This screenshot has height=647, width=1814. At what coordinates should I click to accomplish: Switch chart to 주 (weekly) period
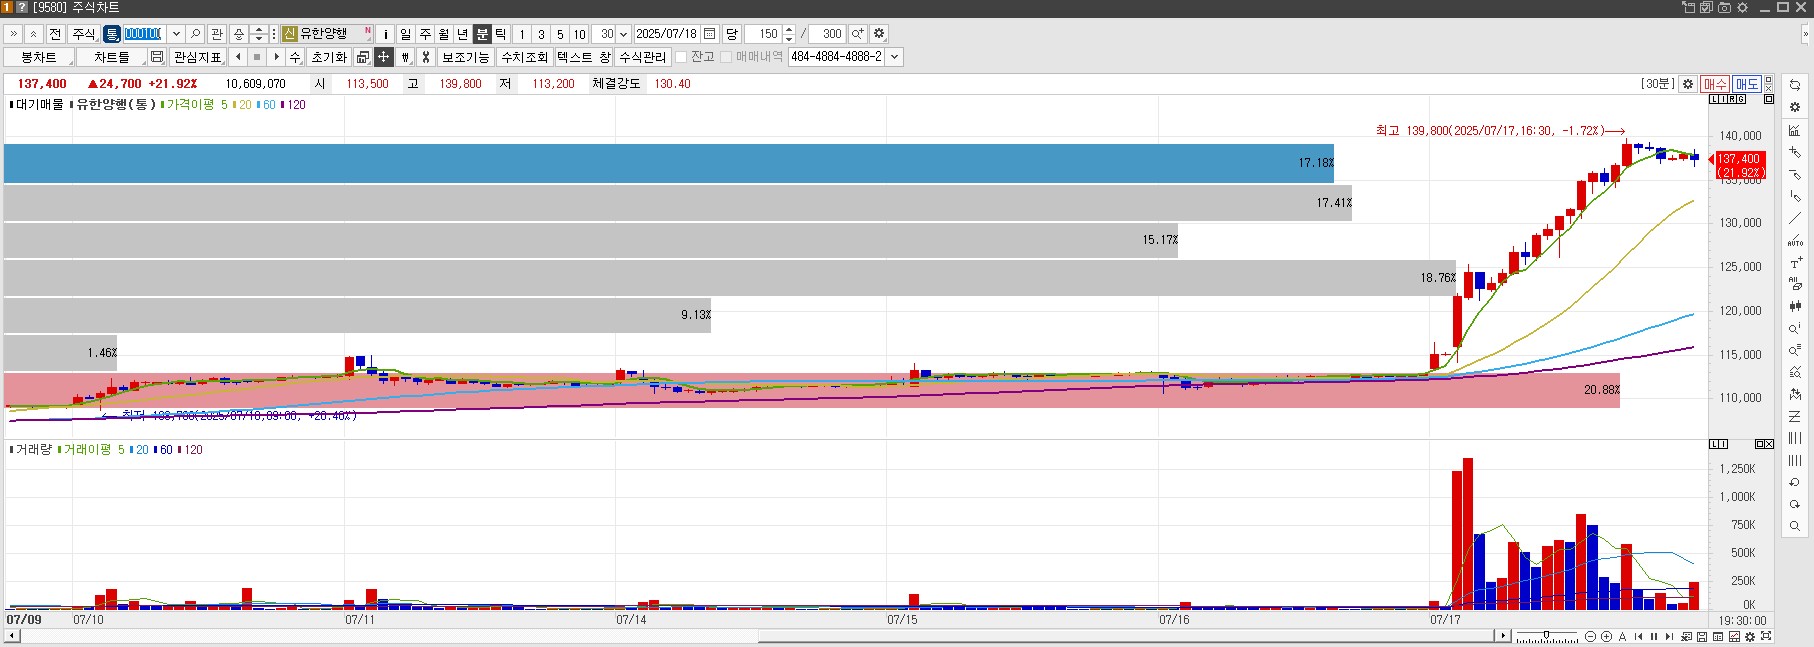coord(425,34)
